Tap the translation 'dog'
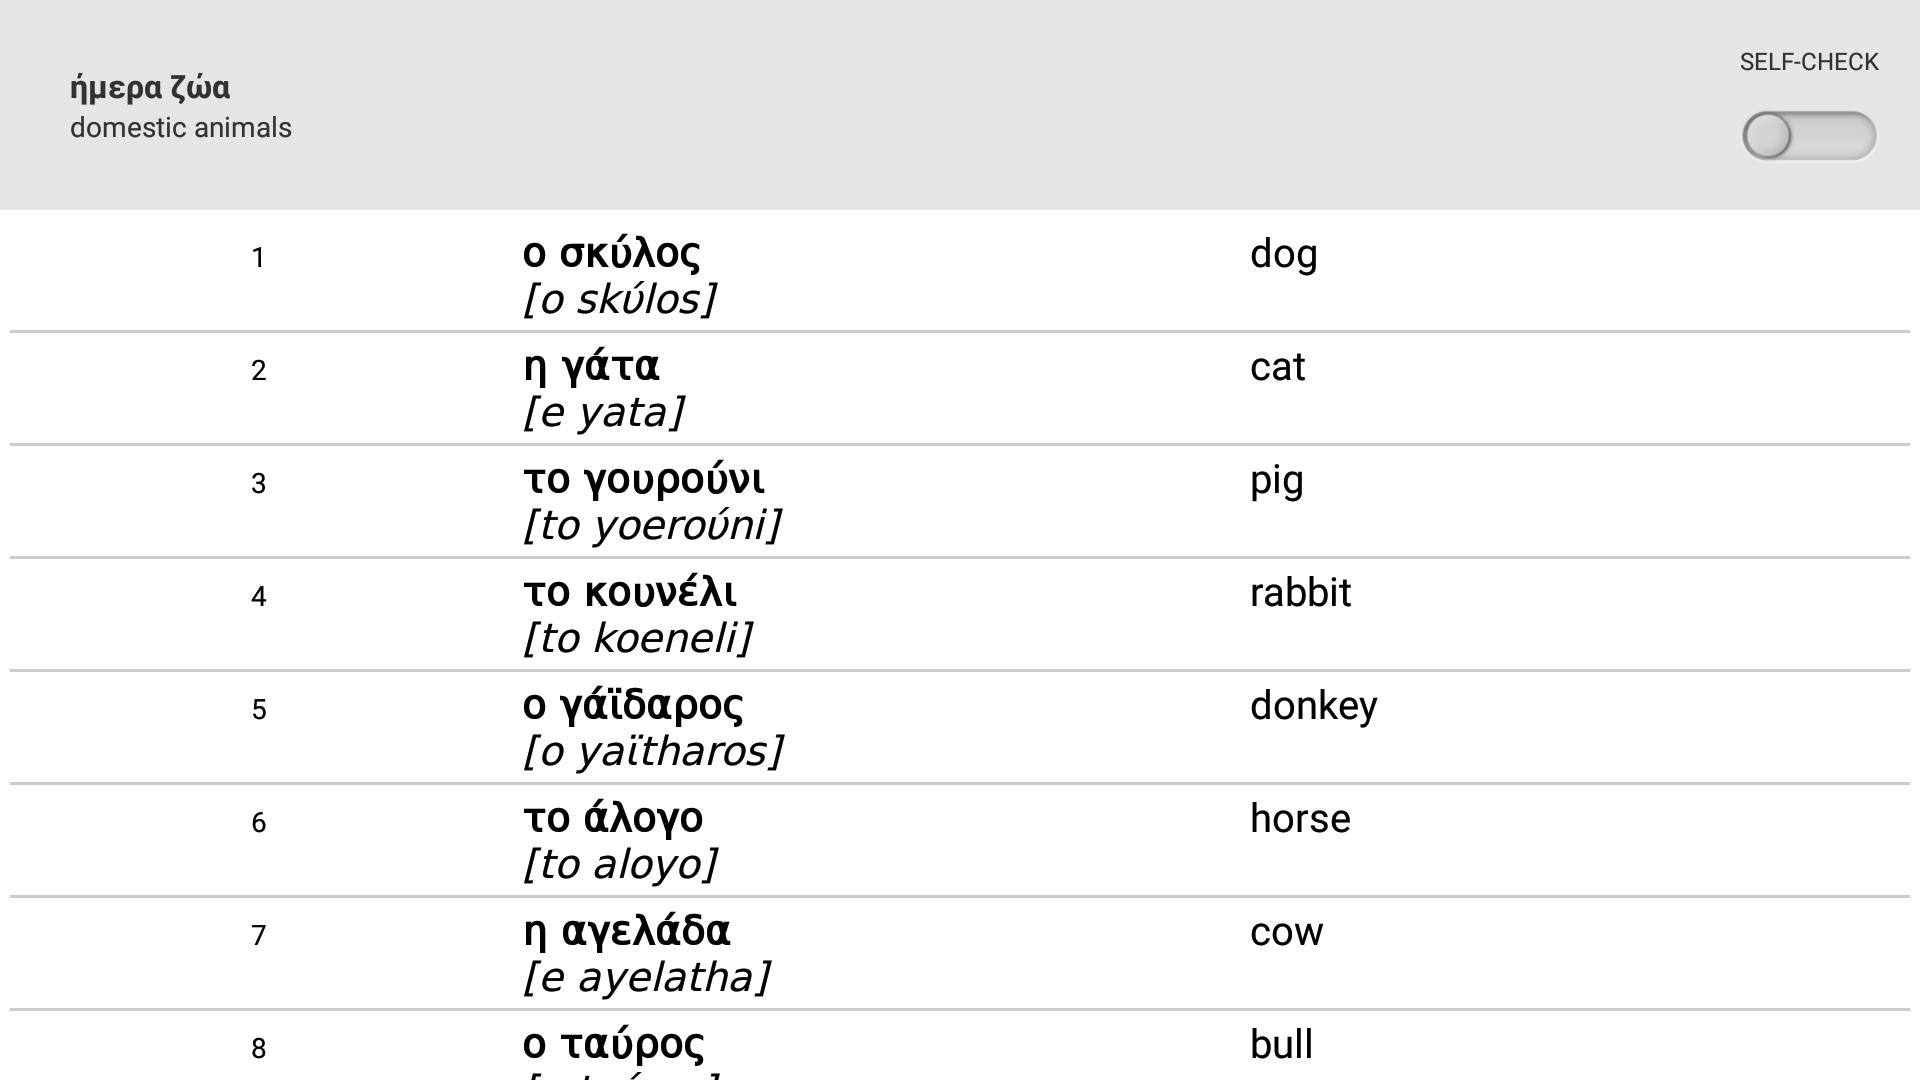Screen dimensions: 1920x1080 pyautogui.click(x=1283, y=254)
